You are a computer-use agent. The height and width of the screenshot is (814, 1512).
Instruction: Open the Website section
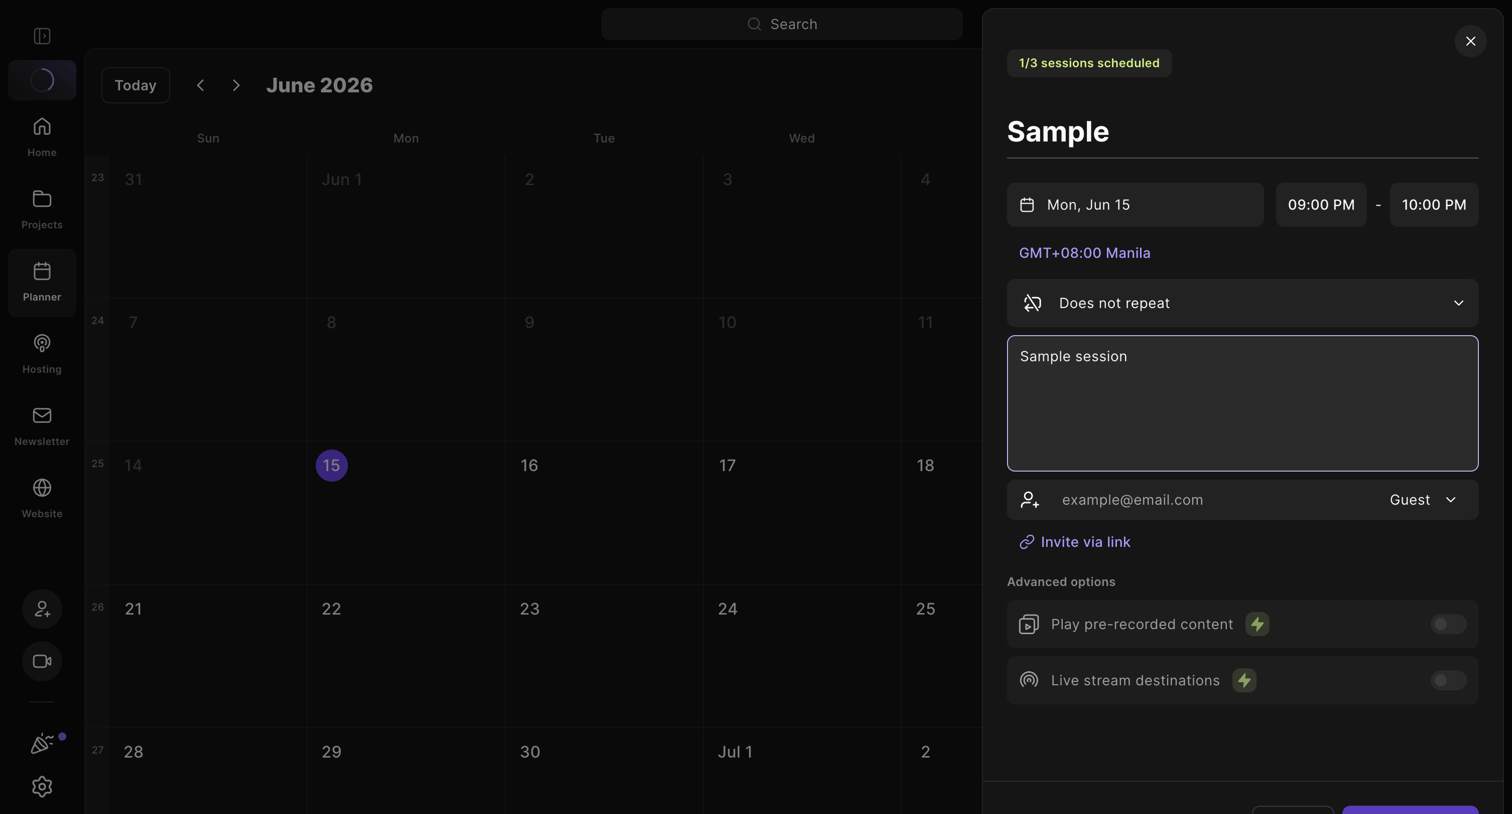[42, 498]
